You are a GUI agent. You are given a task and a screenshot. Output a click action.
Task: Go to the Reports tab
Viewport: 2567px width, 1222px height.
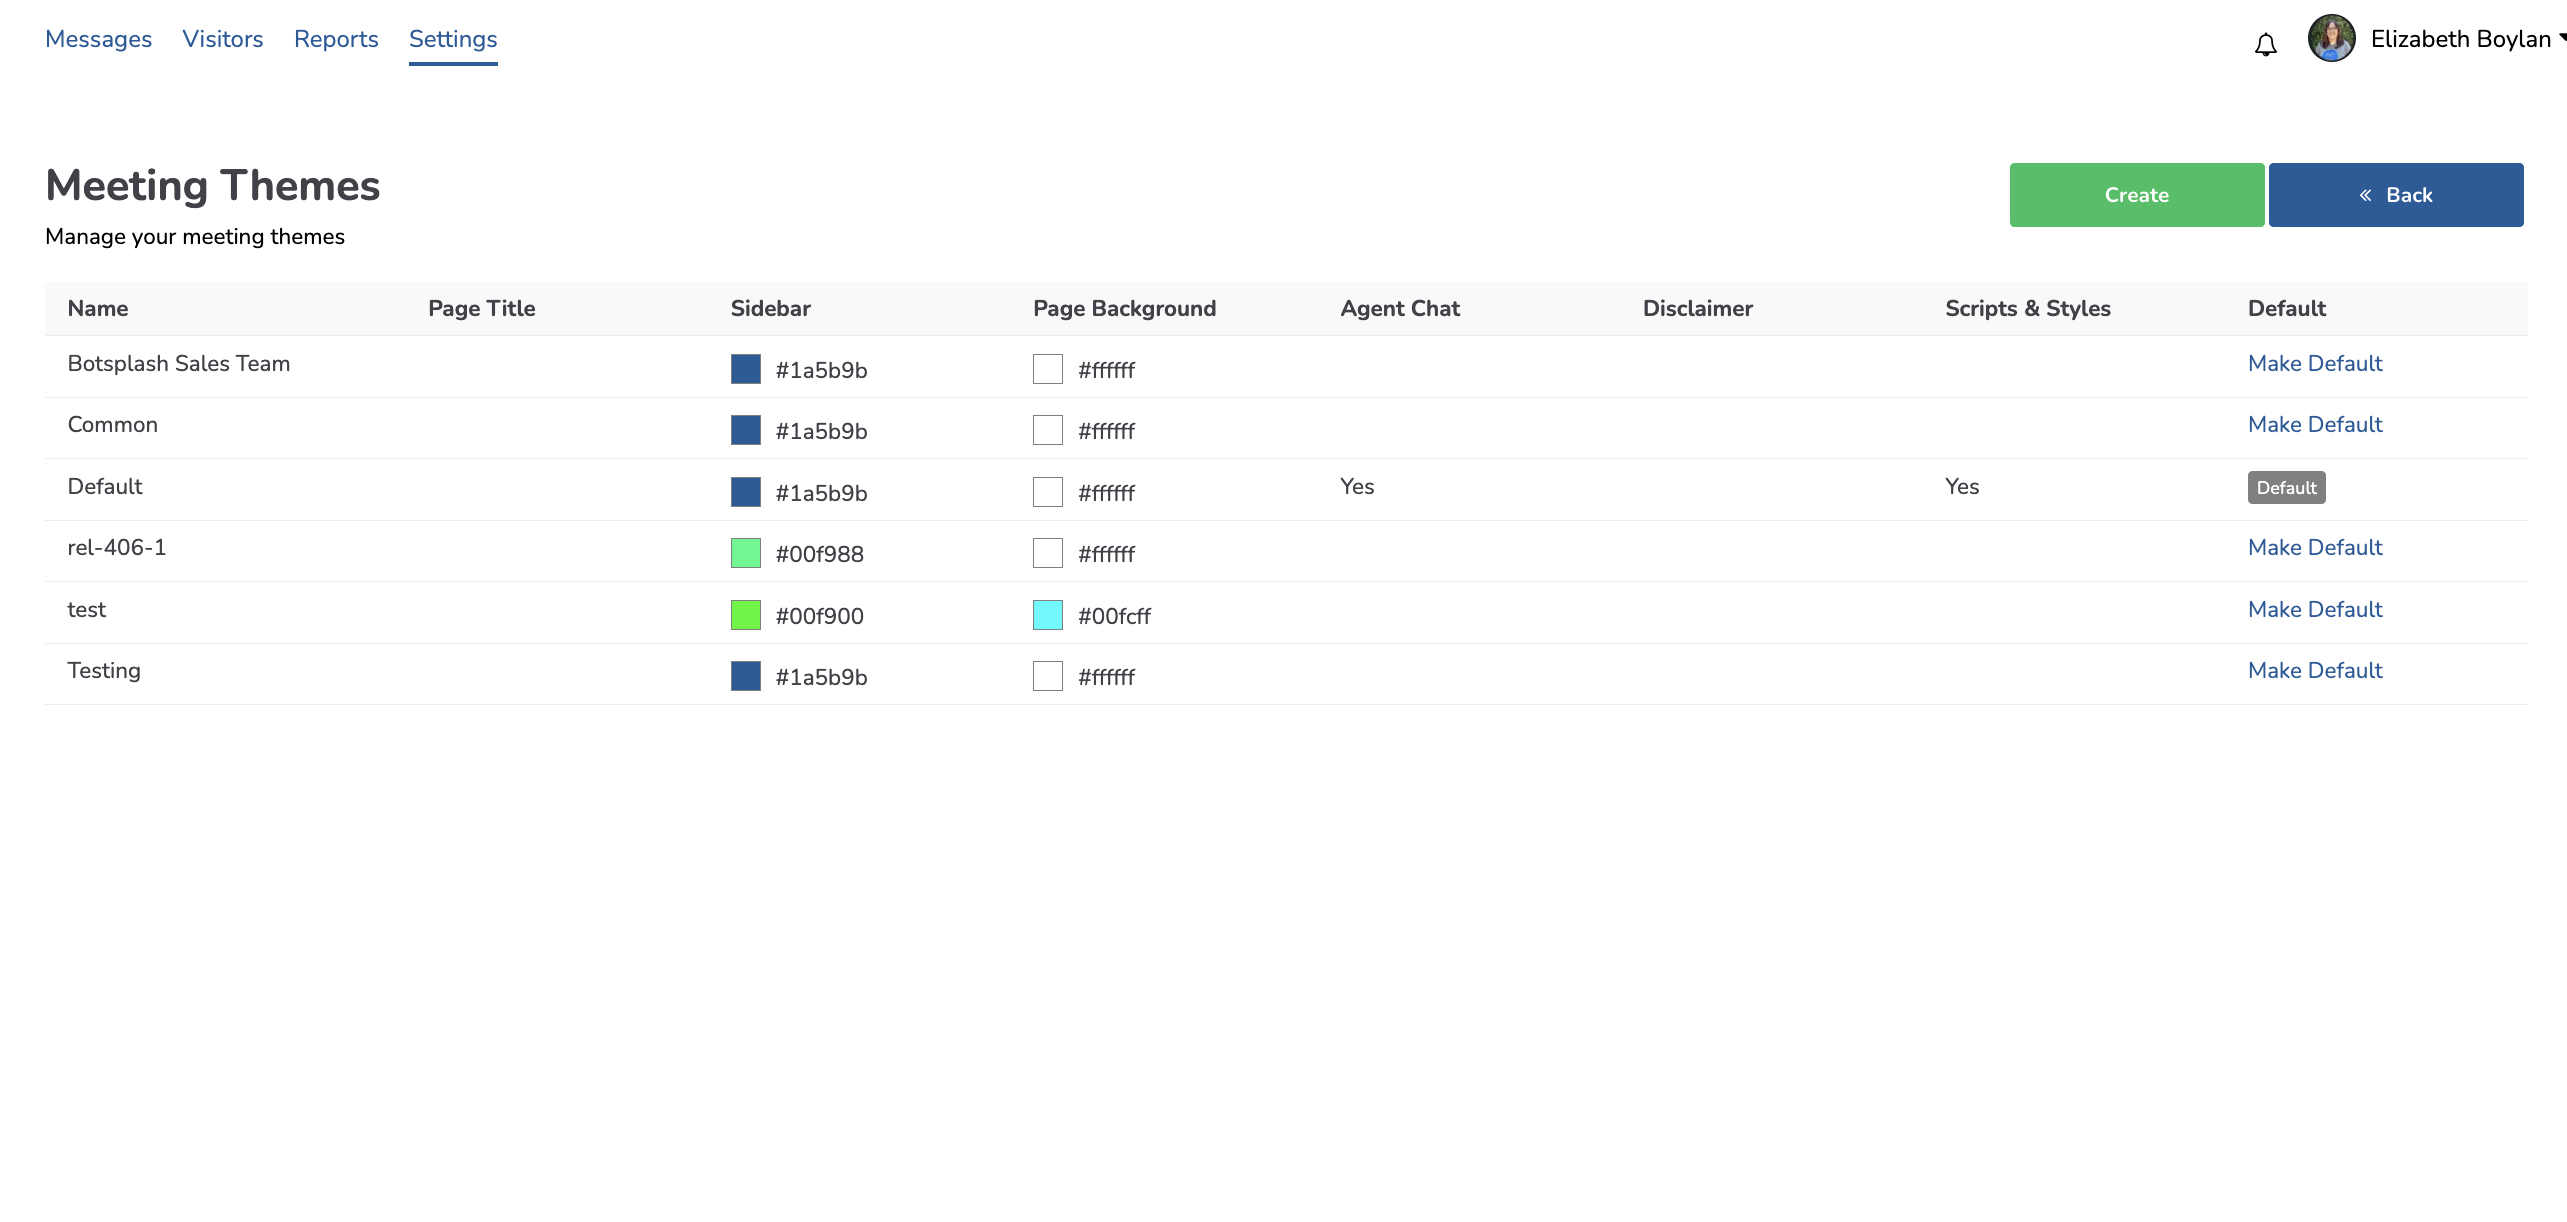(x=336, y=39)
